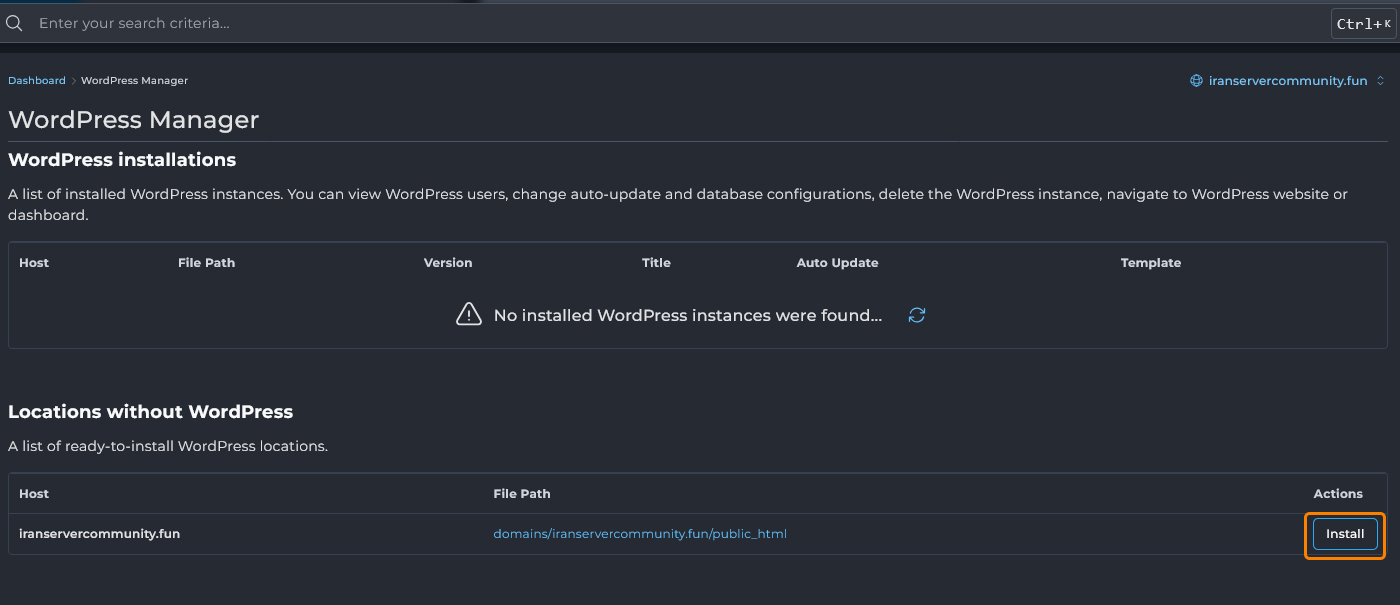Click the Auto Update column header
This screenshot has height=605, width=1400.
(837, 262)
